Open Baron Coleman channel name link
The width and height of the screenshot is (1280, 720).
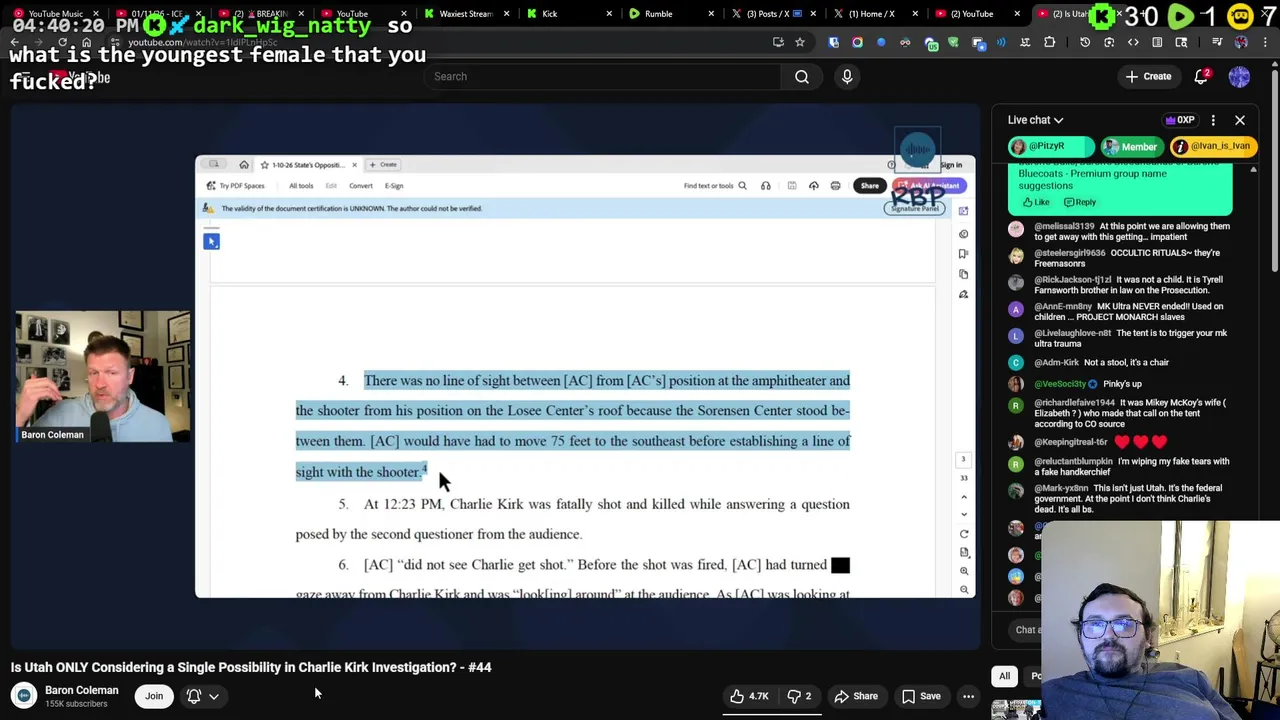click(81, 690)
